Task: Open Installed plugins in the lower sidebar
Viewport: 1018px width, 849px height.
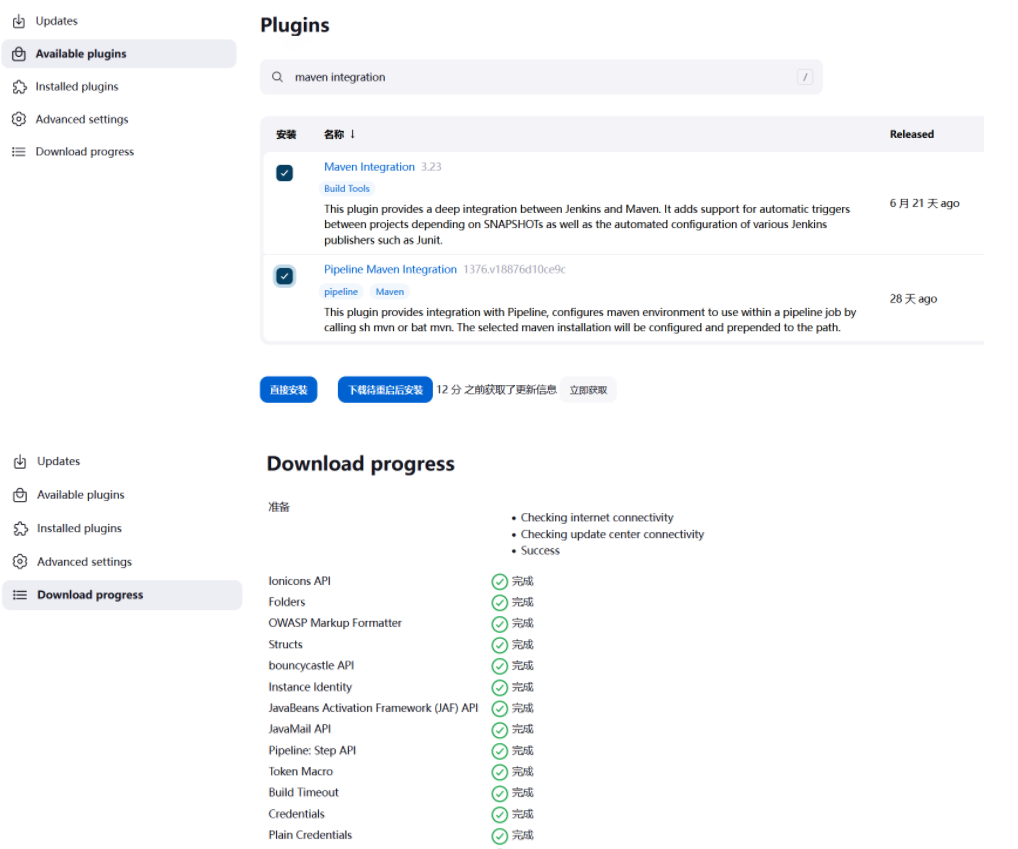Action: tap(79, 528)
